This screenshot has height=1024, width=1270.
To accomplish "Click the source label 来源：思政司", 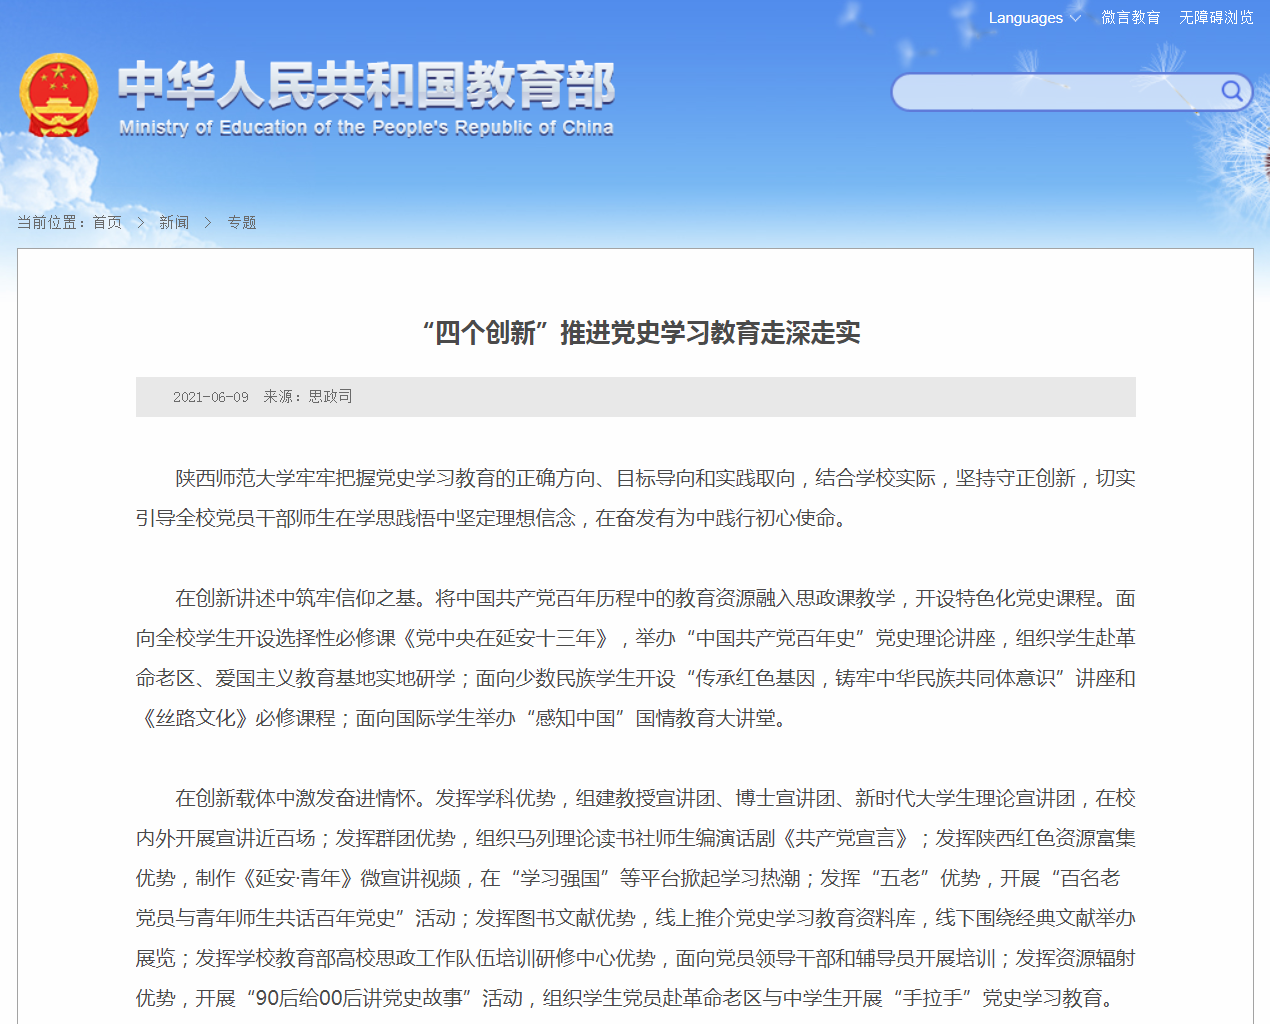I will [x=308, y=397].
